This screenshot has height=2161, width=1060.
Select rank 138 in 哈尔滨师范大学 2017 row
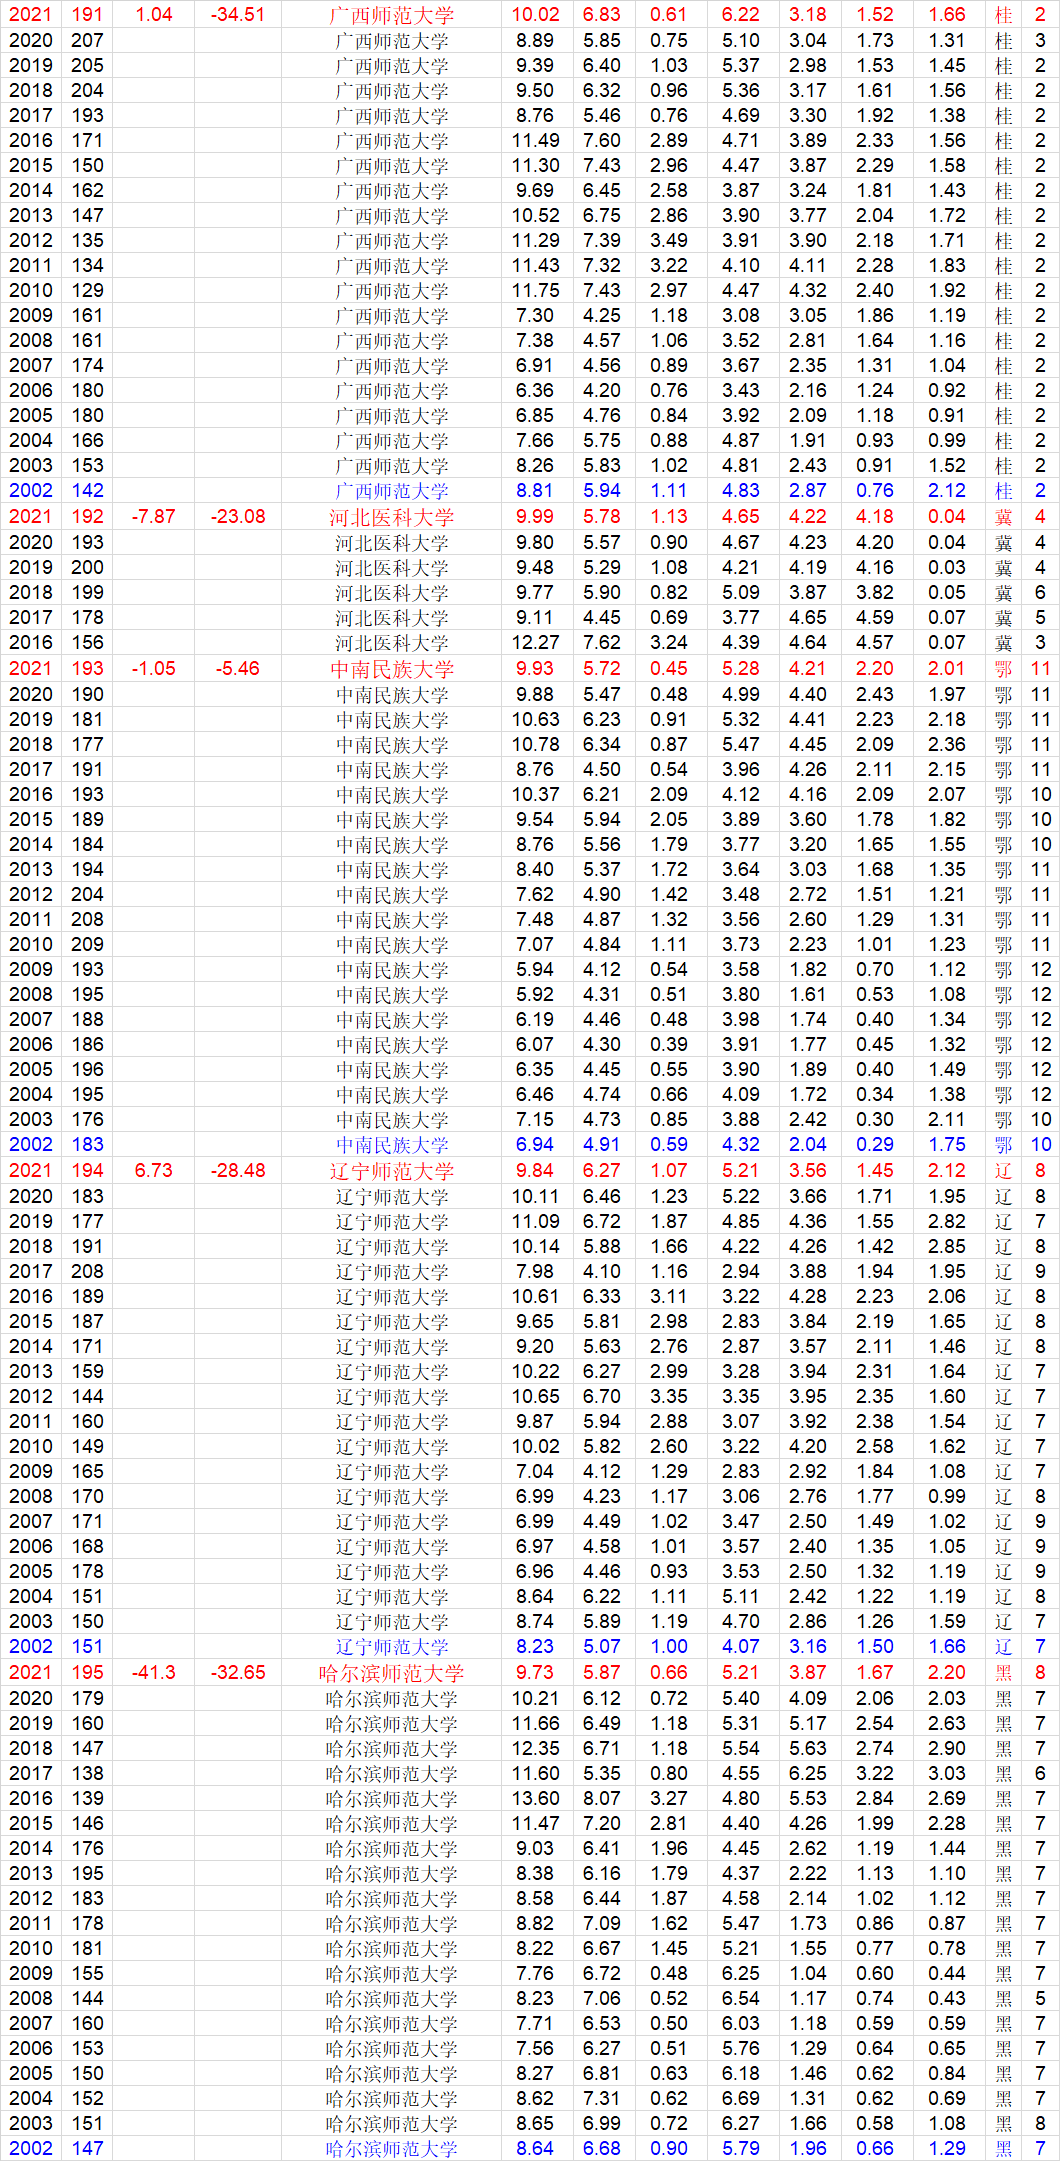pyautogui.click(x=88, y=1774)
